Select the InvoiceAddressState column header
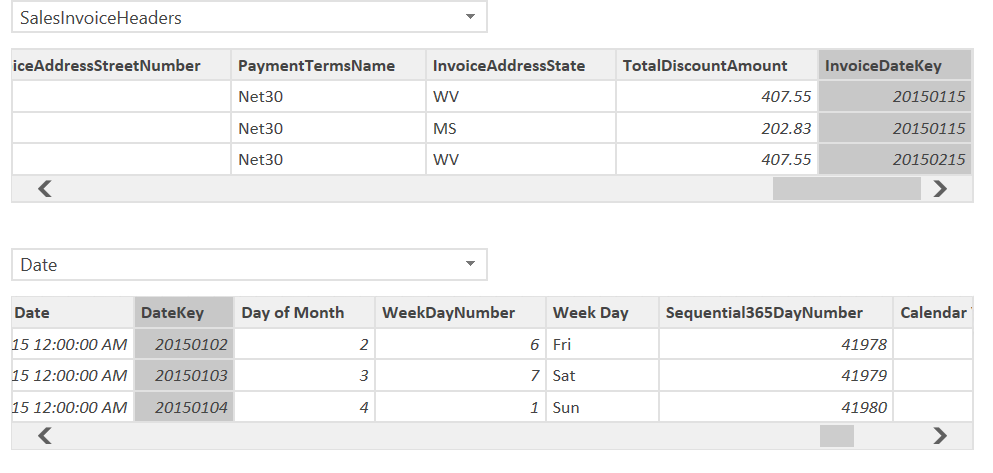Image resolution: width=993 pixels, height=473 pixels. pos(520,66)
